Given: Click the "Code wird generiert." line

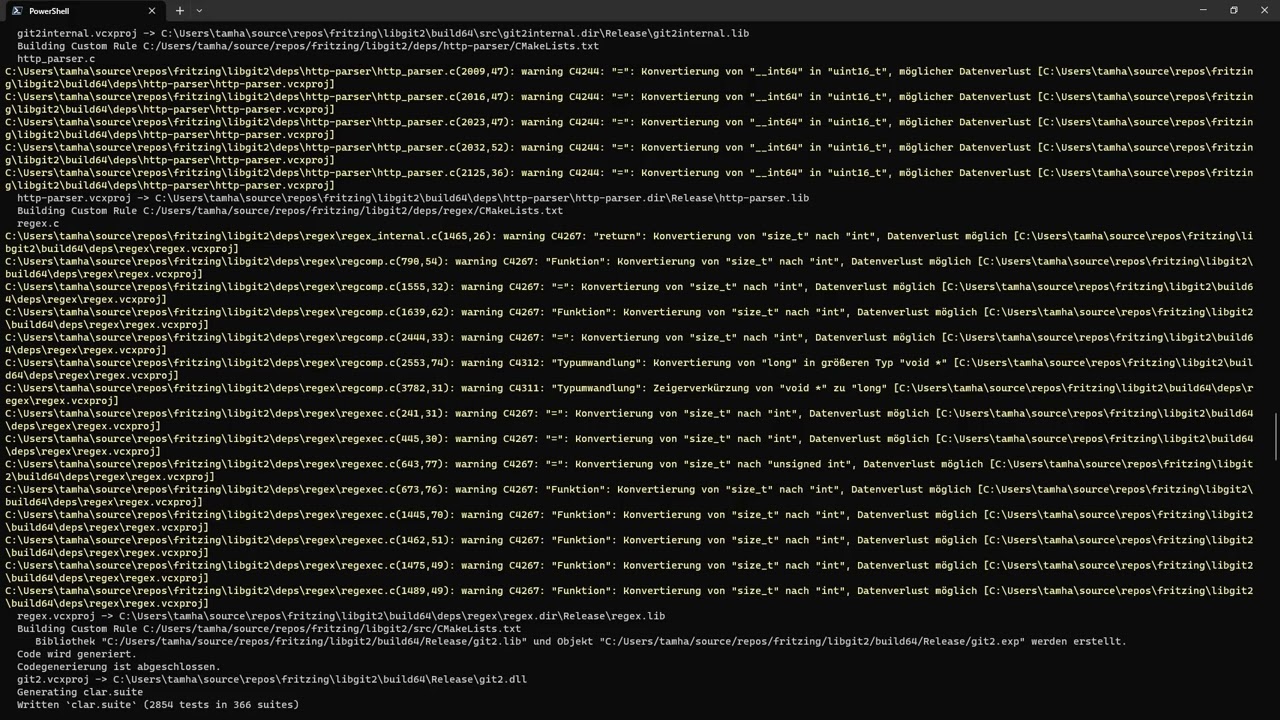Looking at the screenshot, I should (77, 654).
